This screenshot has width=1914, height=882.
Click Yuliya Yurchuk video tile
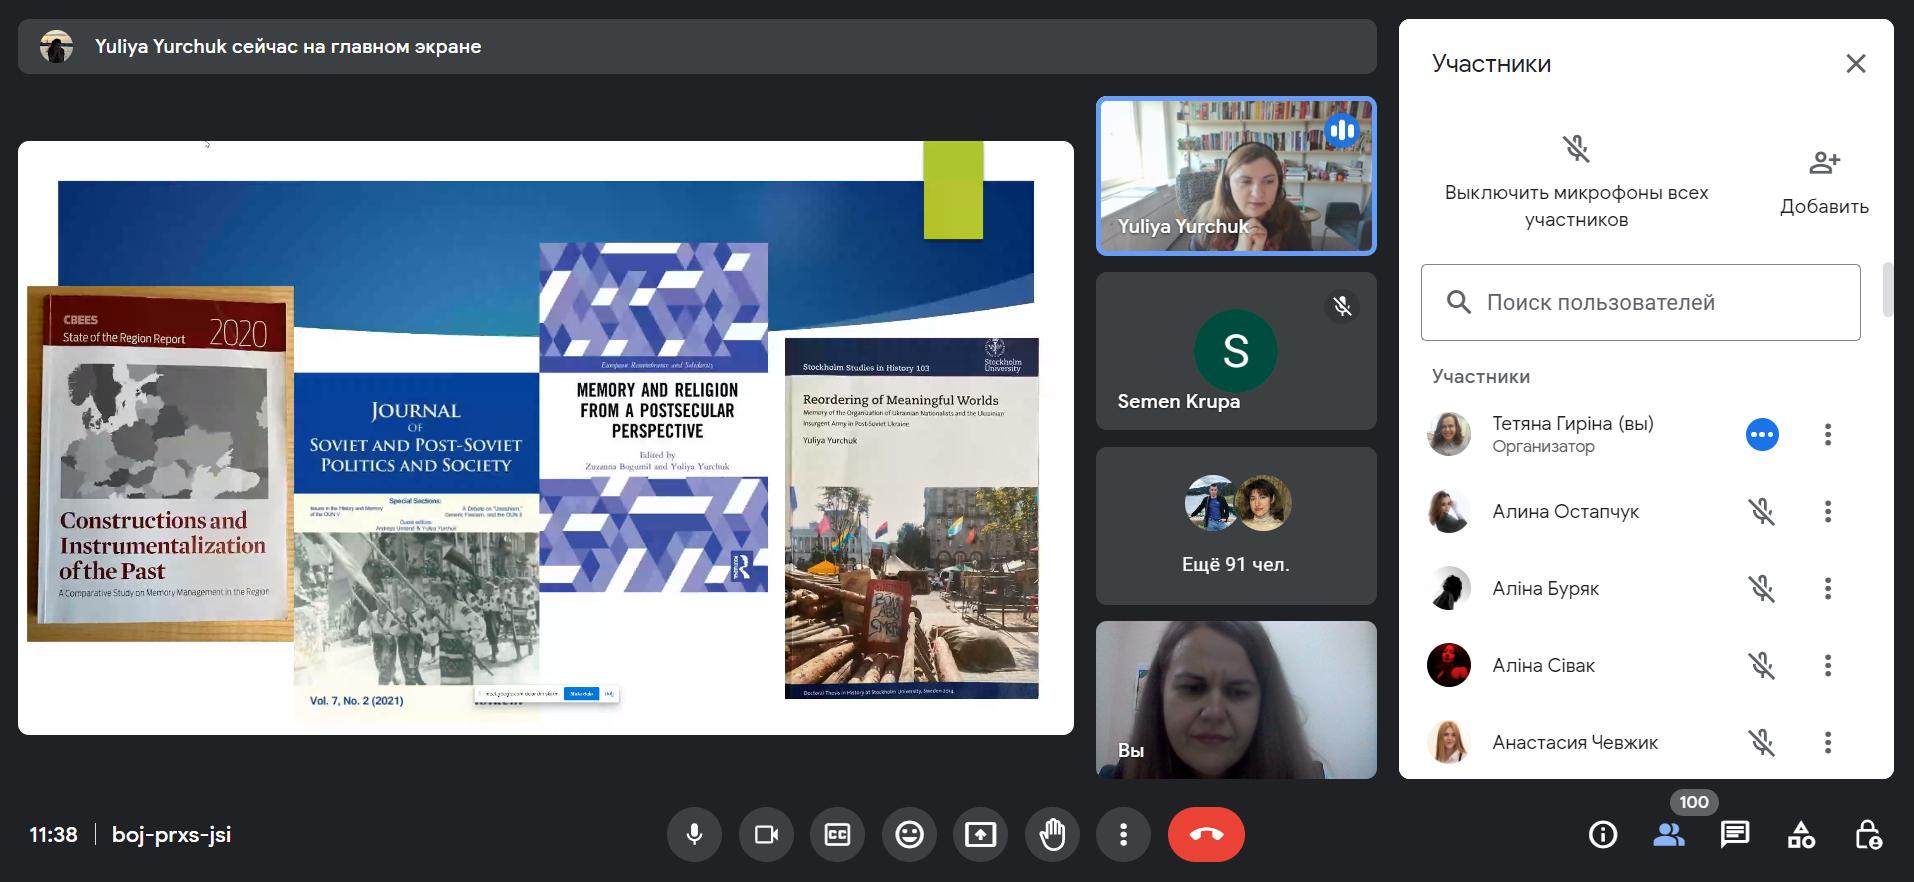pos(1236,176)
